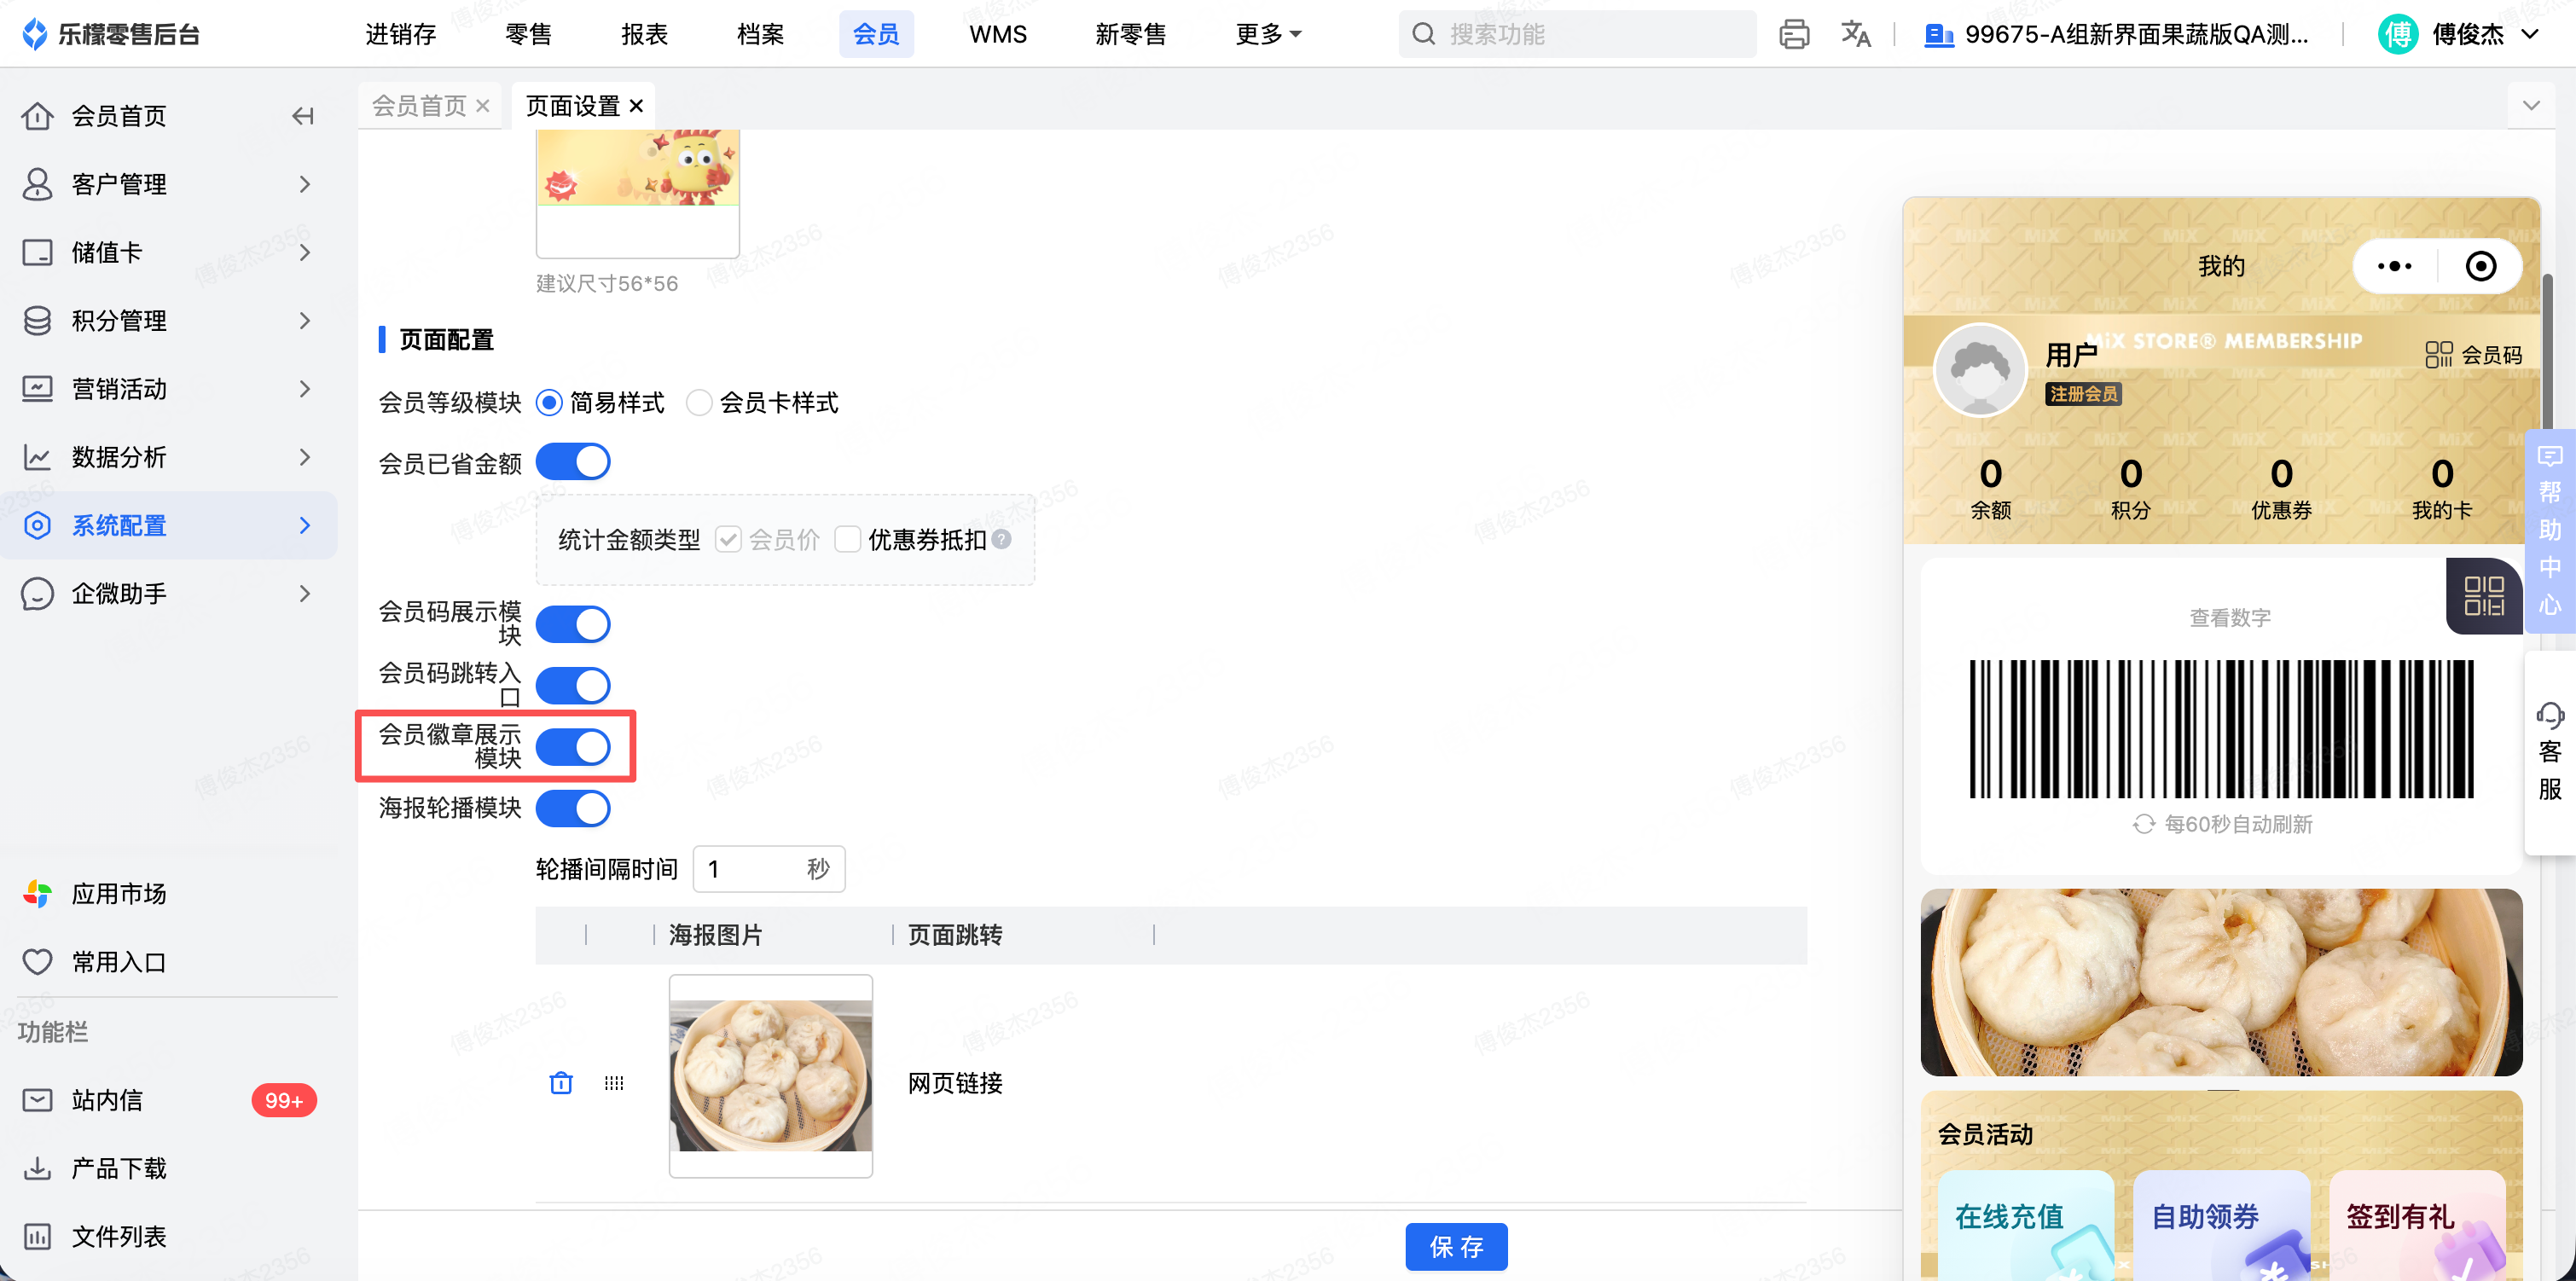This screenshot has height=1281, width=2576.
Task: Select the 会员卡样式 radio option
Action: (699, 403)
